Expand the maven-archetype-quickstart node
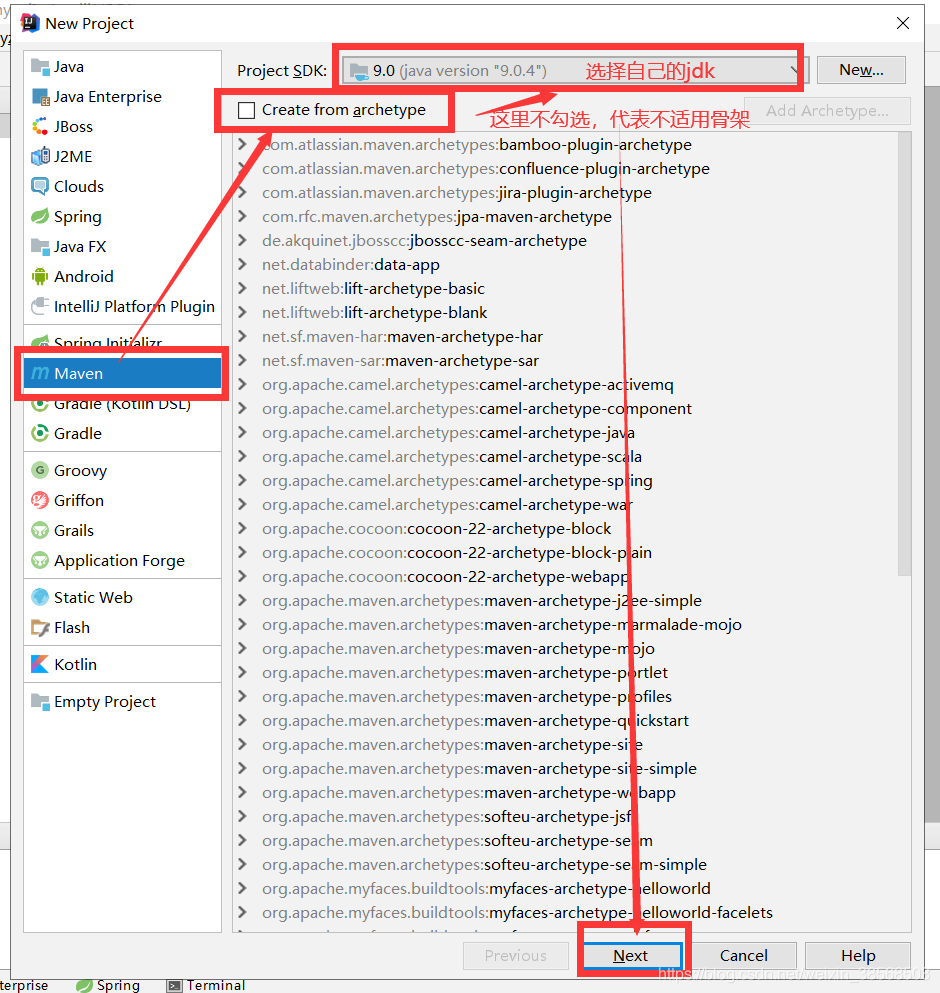Viewport: 940px width, 993px height. coord(242,721)
